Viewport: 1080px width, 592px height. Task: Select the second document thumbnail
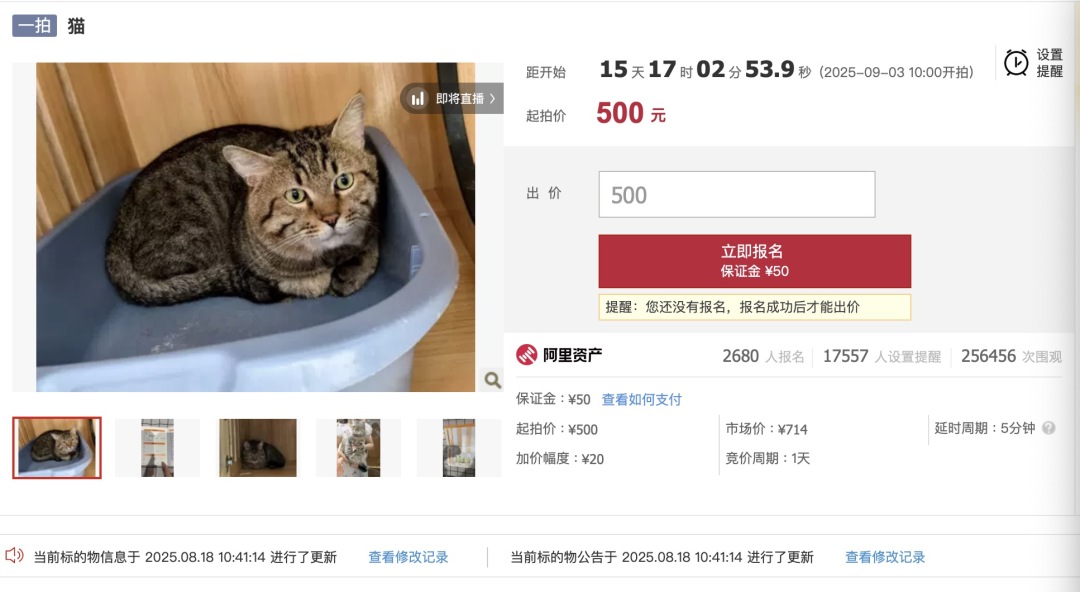[157, 447]
